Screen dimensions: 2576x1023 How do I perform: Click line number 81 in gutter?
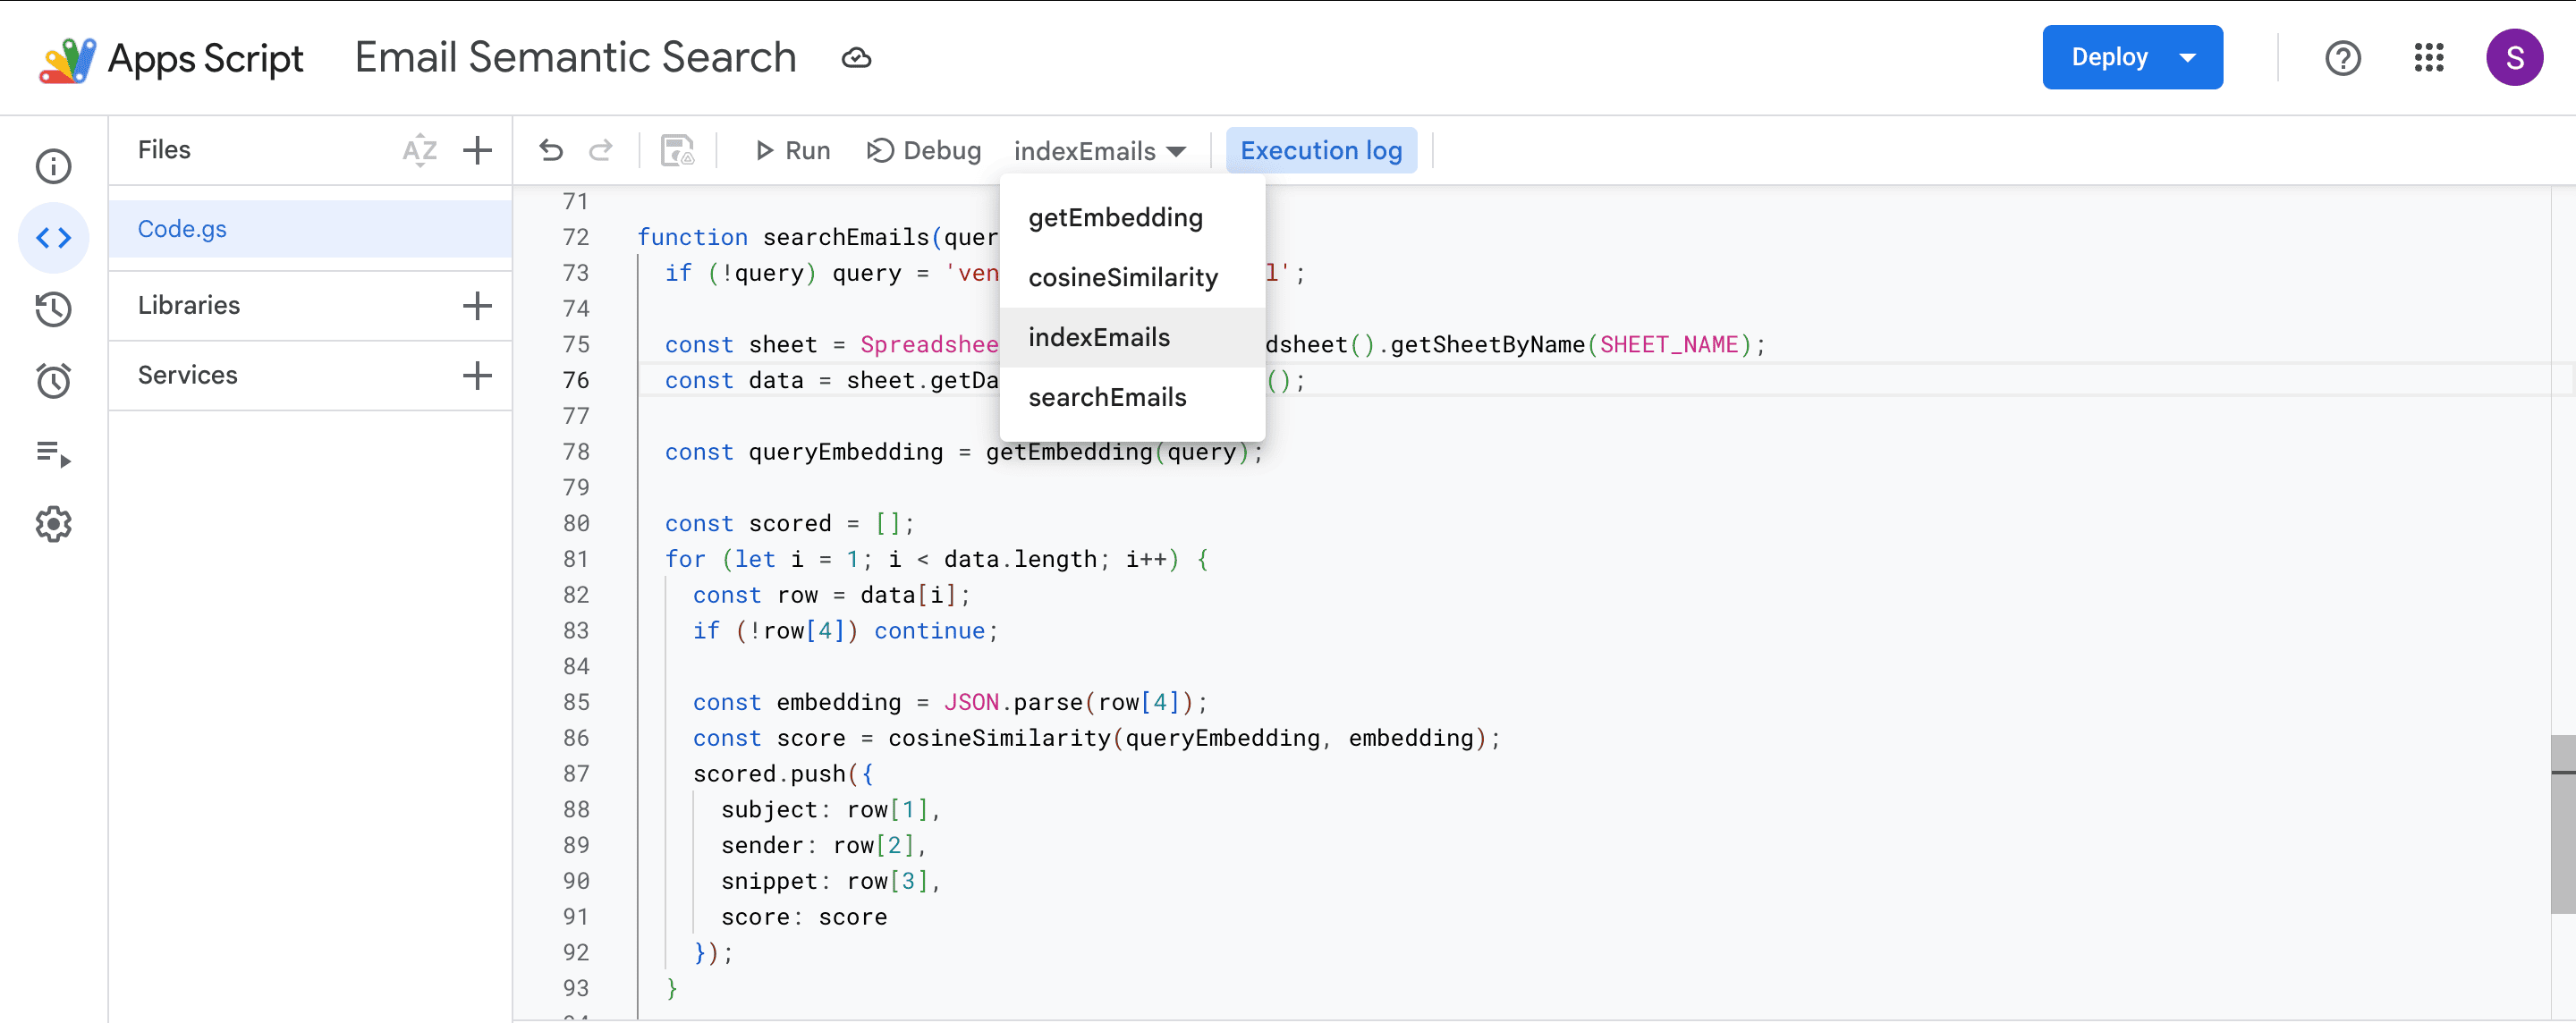pyautogui.click(x=576, y=559)
